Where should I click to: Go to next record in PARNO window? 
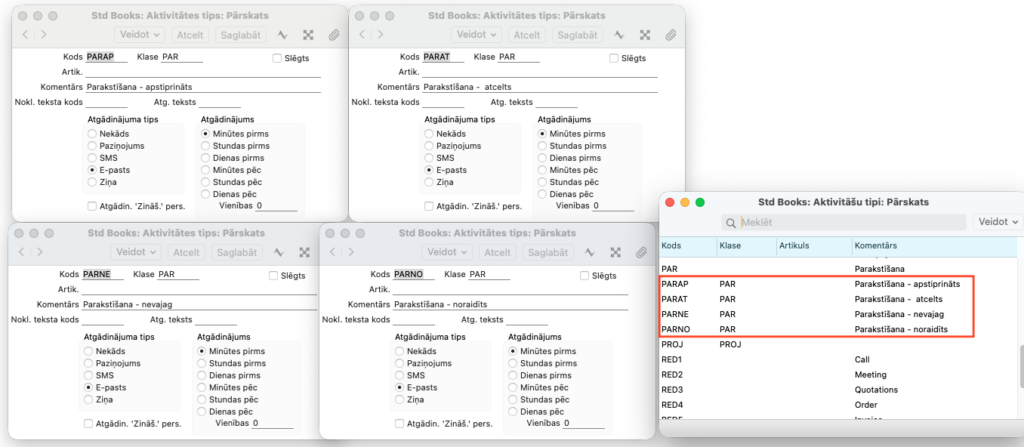[x=351, y=252]
